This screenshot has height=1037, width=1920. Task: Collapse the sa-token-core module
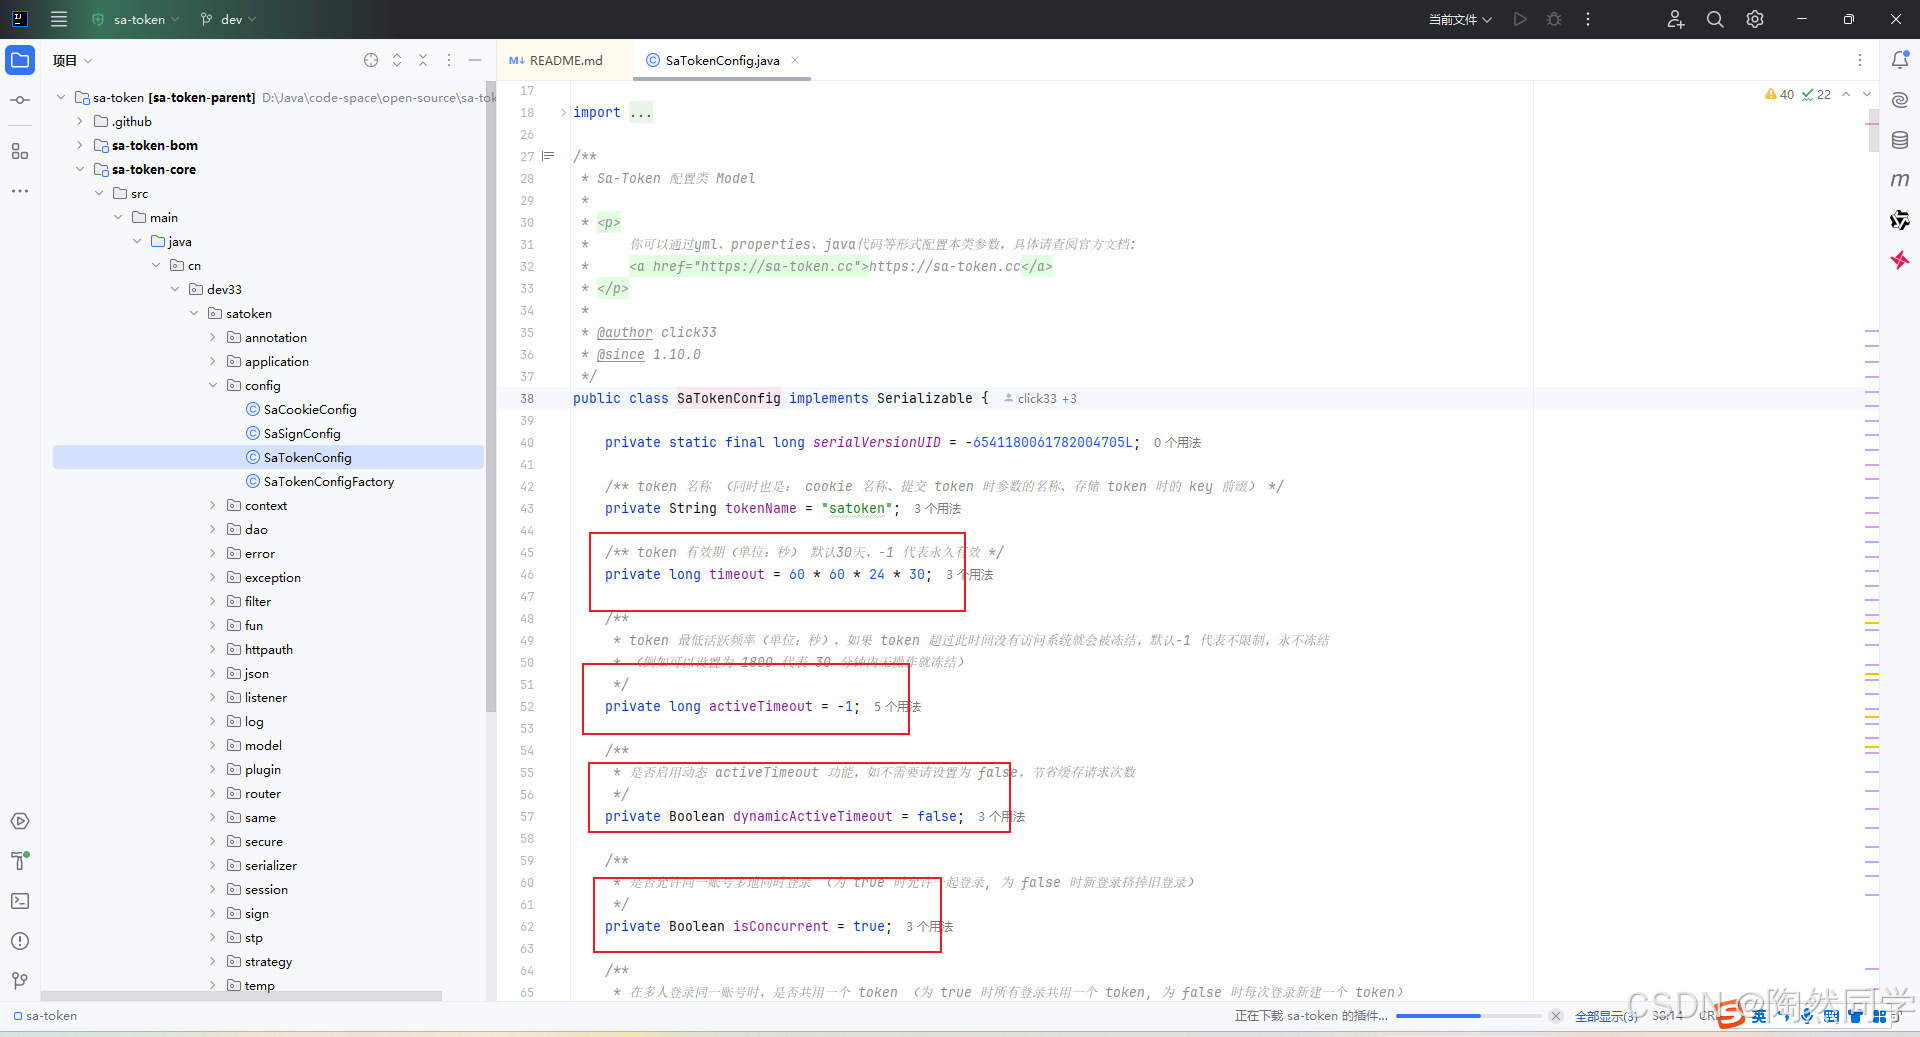(80, 169)
